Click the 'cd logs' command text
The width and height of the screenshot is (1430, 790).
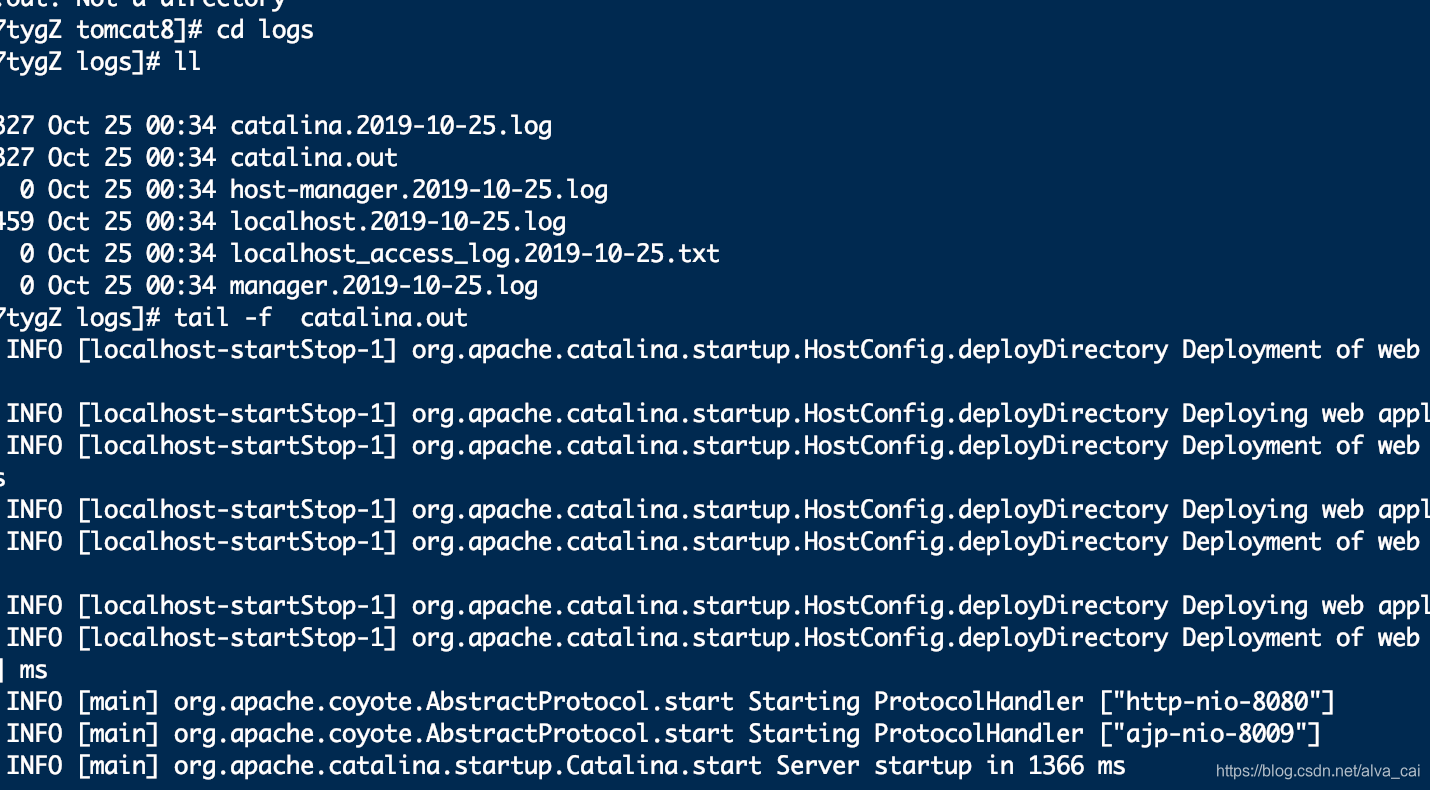pos(265,30)
